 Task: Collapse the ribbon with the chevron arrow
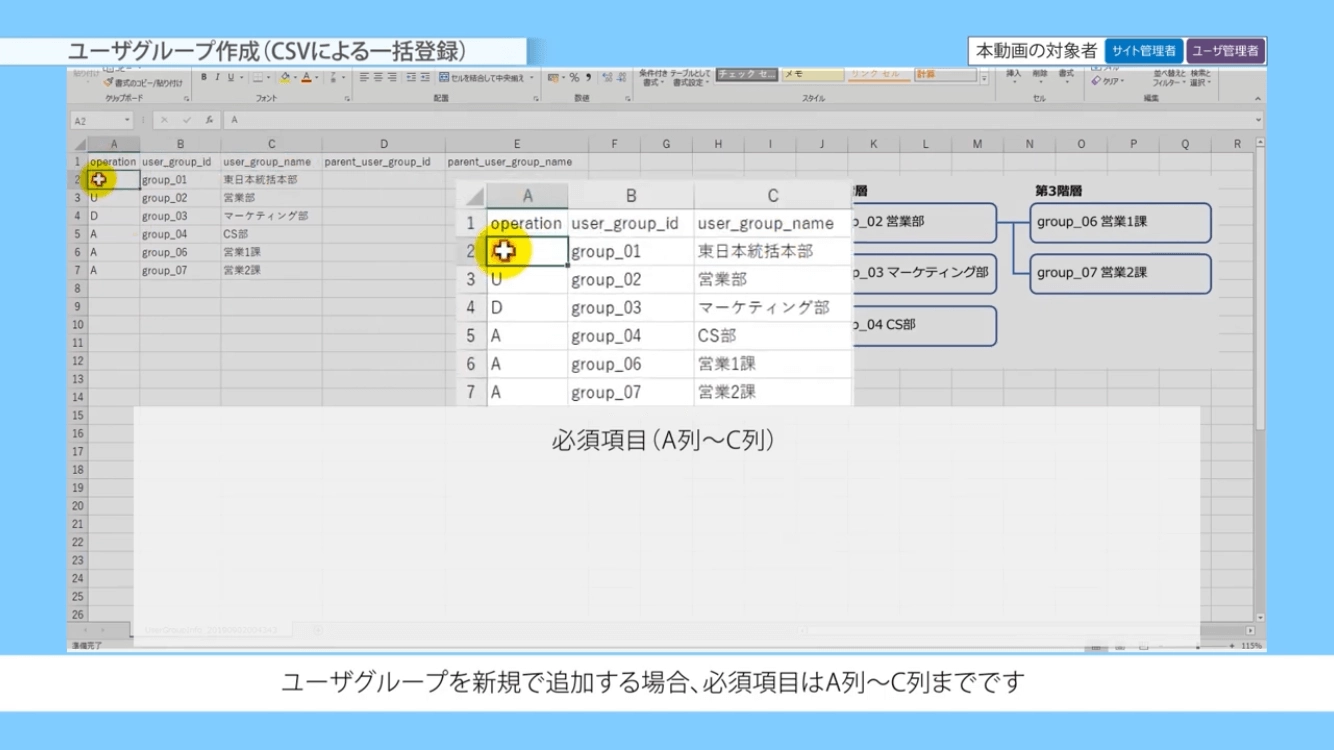(1258, 99)
